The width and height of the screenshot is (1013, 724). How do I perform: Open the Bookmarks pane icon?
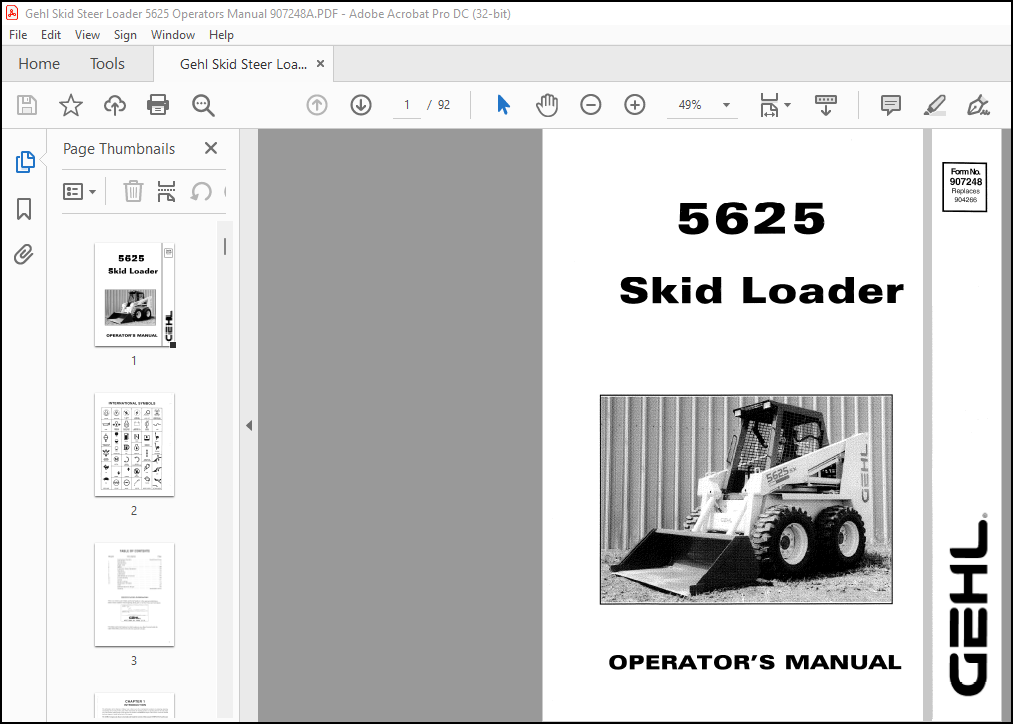[24, 209]
